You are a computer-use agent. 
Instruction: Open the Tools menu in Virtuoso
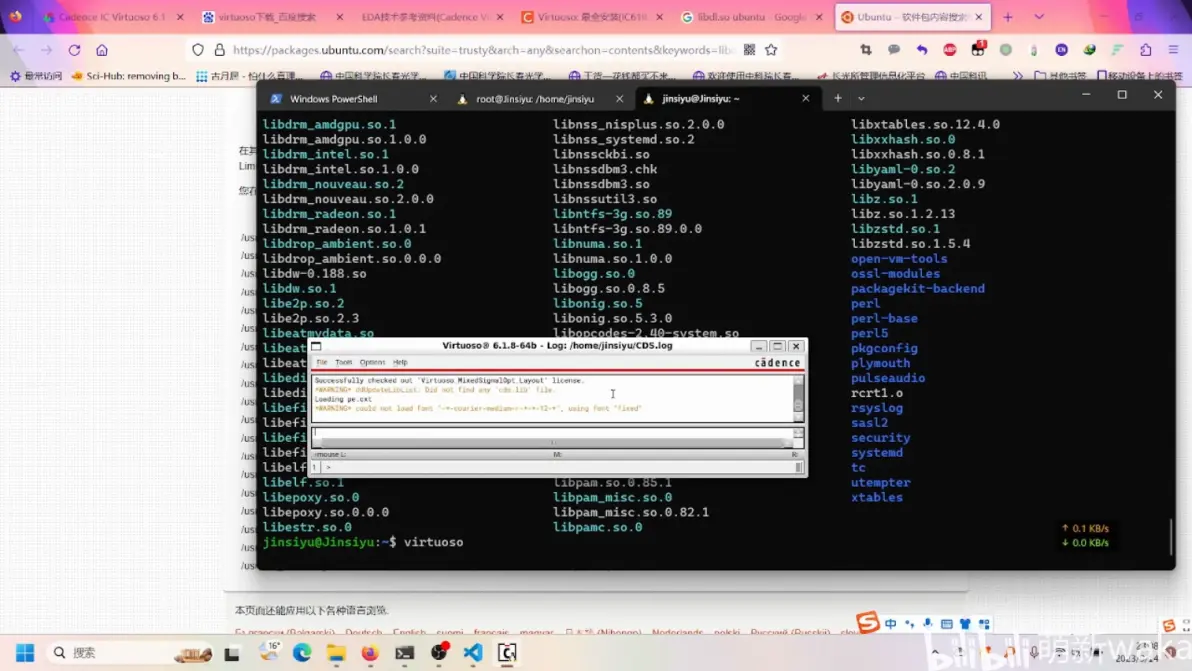pyautogui.click(x=344, y=362)
